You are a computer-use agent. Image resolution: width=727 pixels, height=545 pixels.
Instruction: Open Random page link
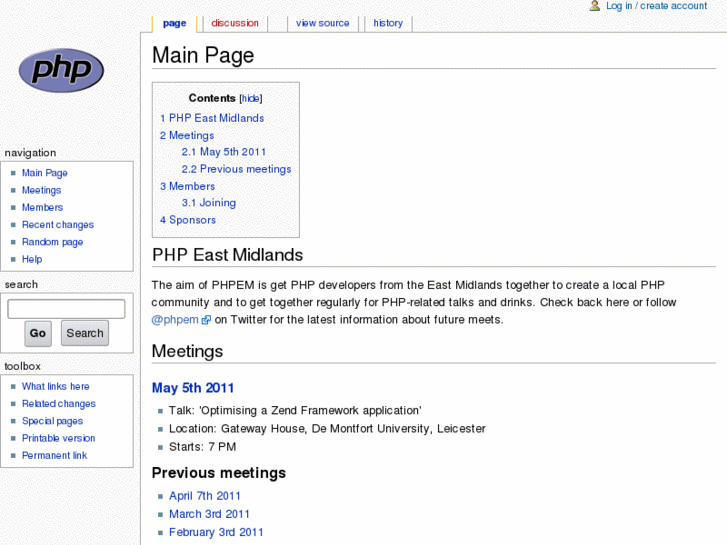tap(52, 242)
